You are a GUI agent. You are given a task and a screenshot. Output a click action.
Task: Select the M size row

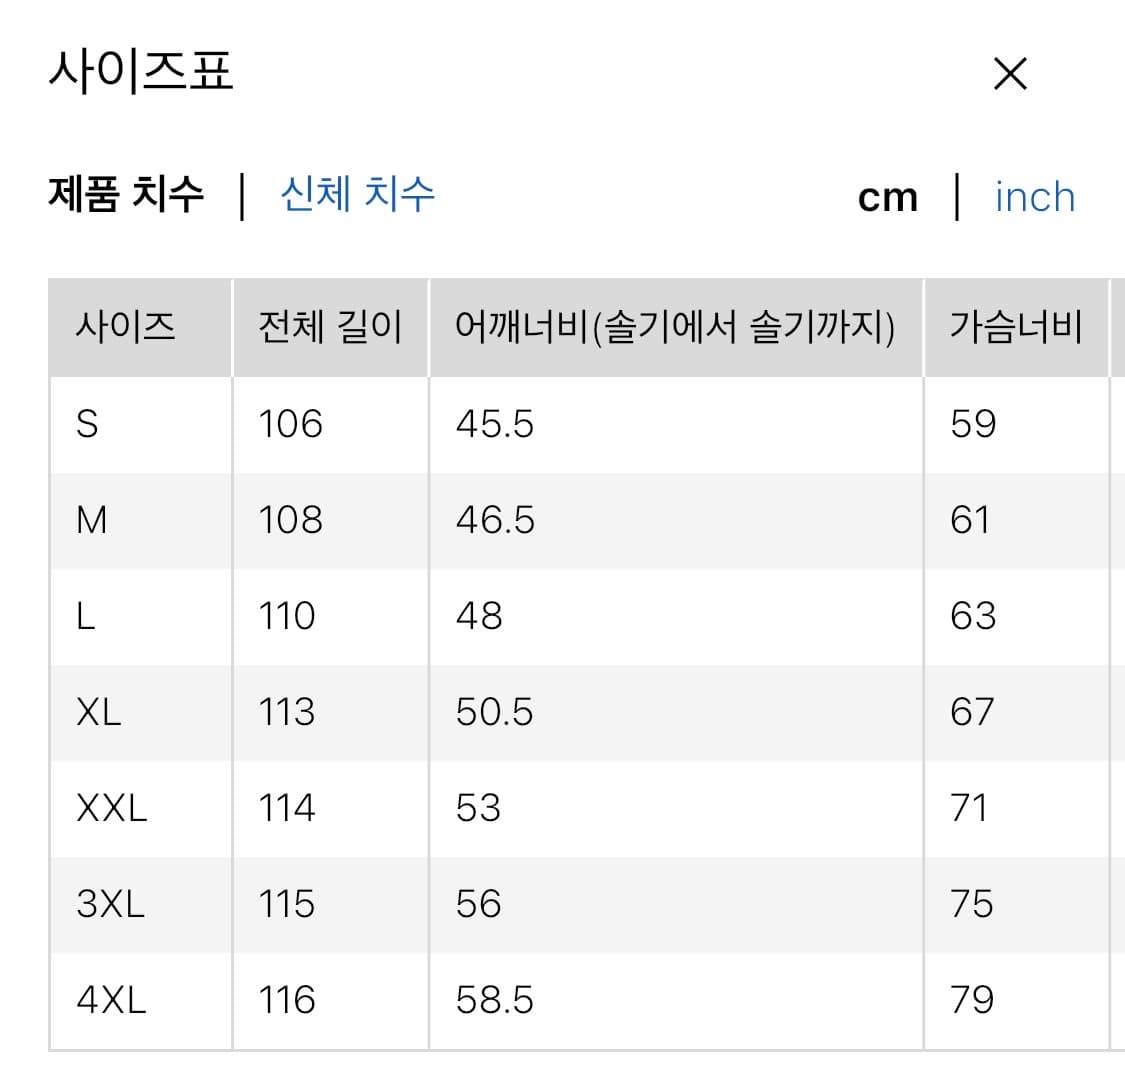click(x=92, y=520)
